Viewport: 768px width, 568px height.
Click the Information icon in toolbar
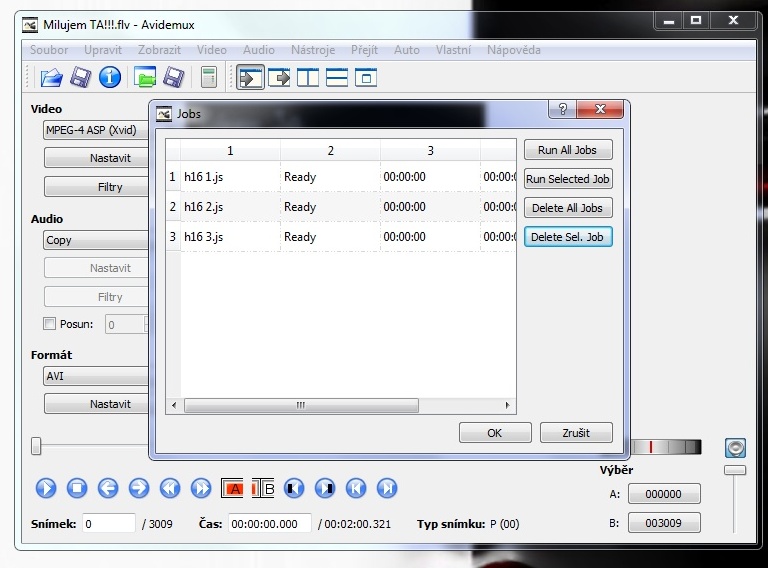coord(110,77)
